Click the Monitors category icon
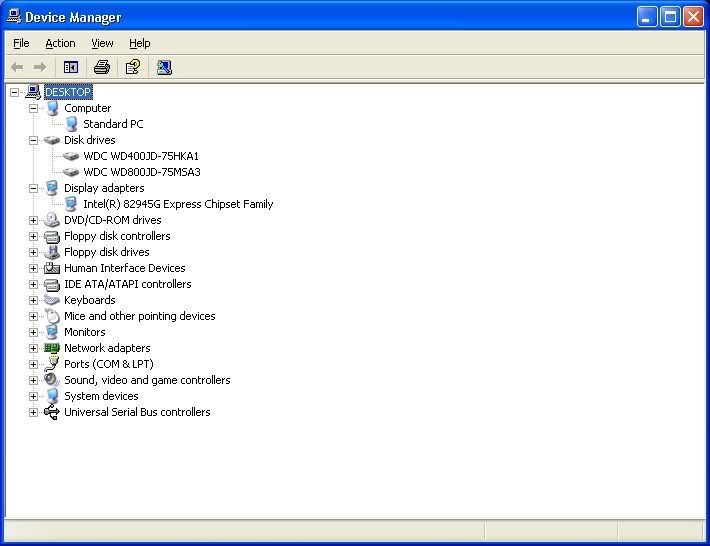The height and width of the screenshot is (546, 710). (52, 332)
